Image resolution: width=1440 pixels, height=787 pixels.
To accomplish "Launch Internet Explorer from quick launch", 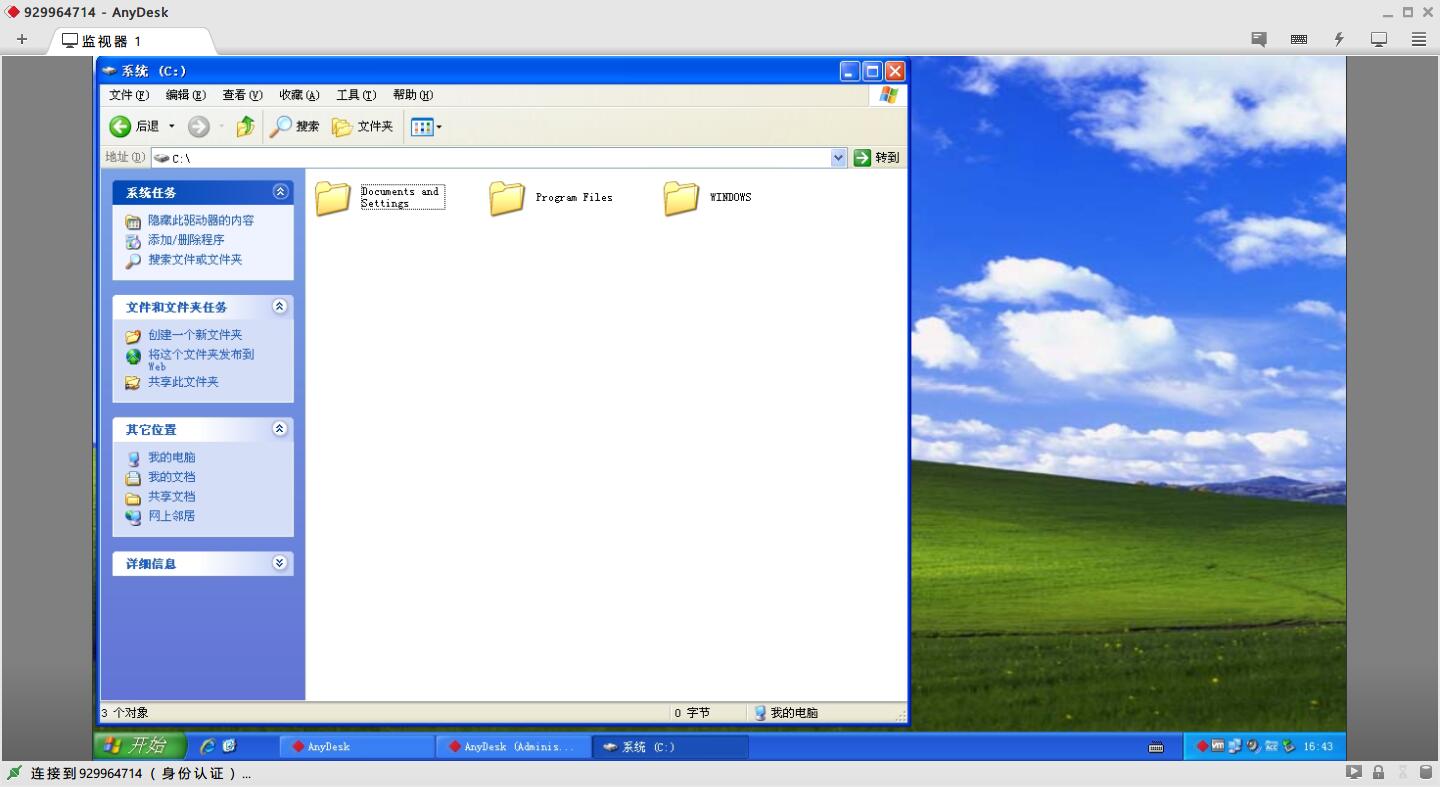I will click(208, 746).
